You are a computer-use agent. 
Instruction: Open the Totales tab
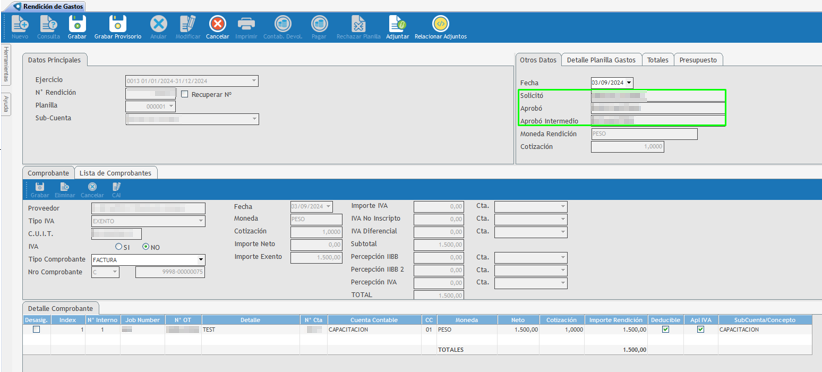(657, 60)
